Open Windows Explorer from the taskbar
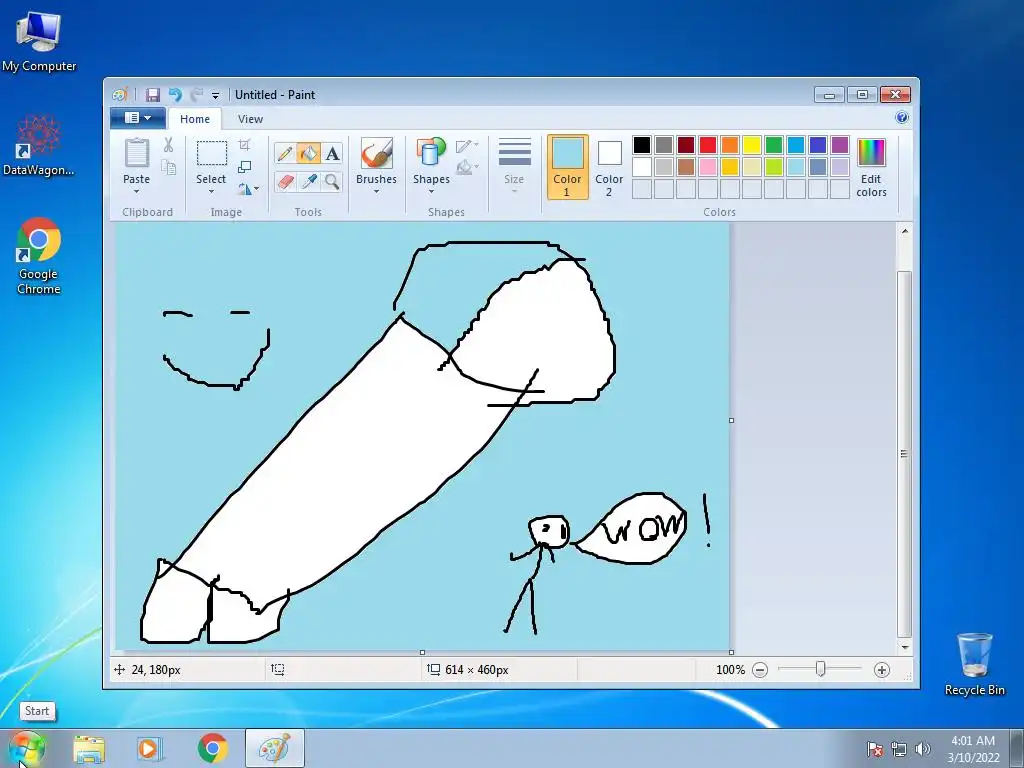The height and width of the screenshot is (768, 1024). 89,748
